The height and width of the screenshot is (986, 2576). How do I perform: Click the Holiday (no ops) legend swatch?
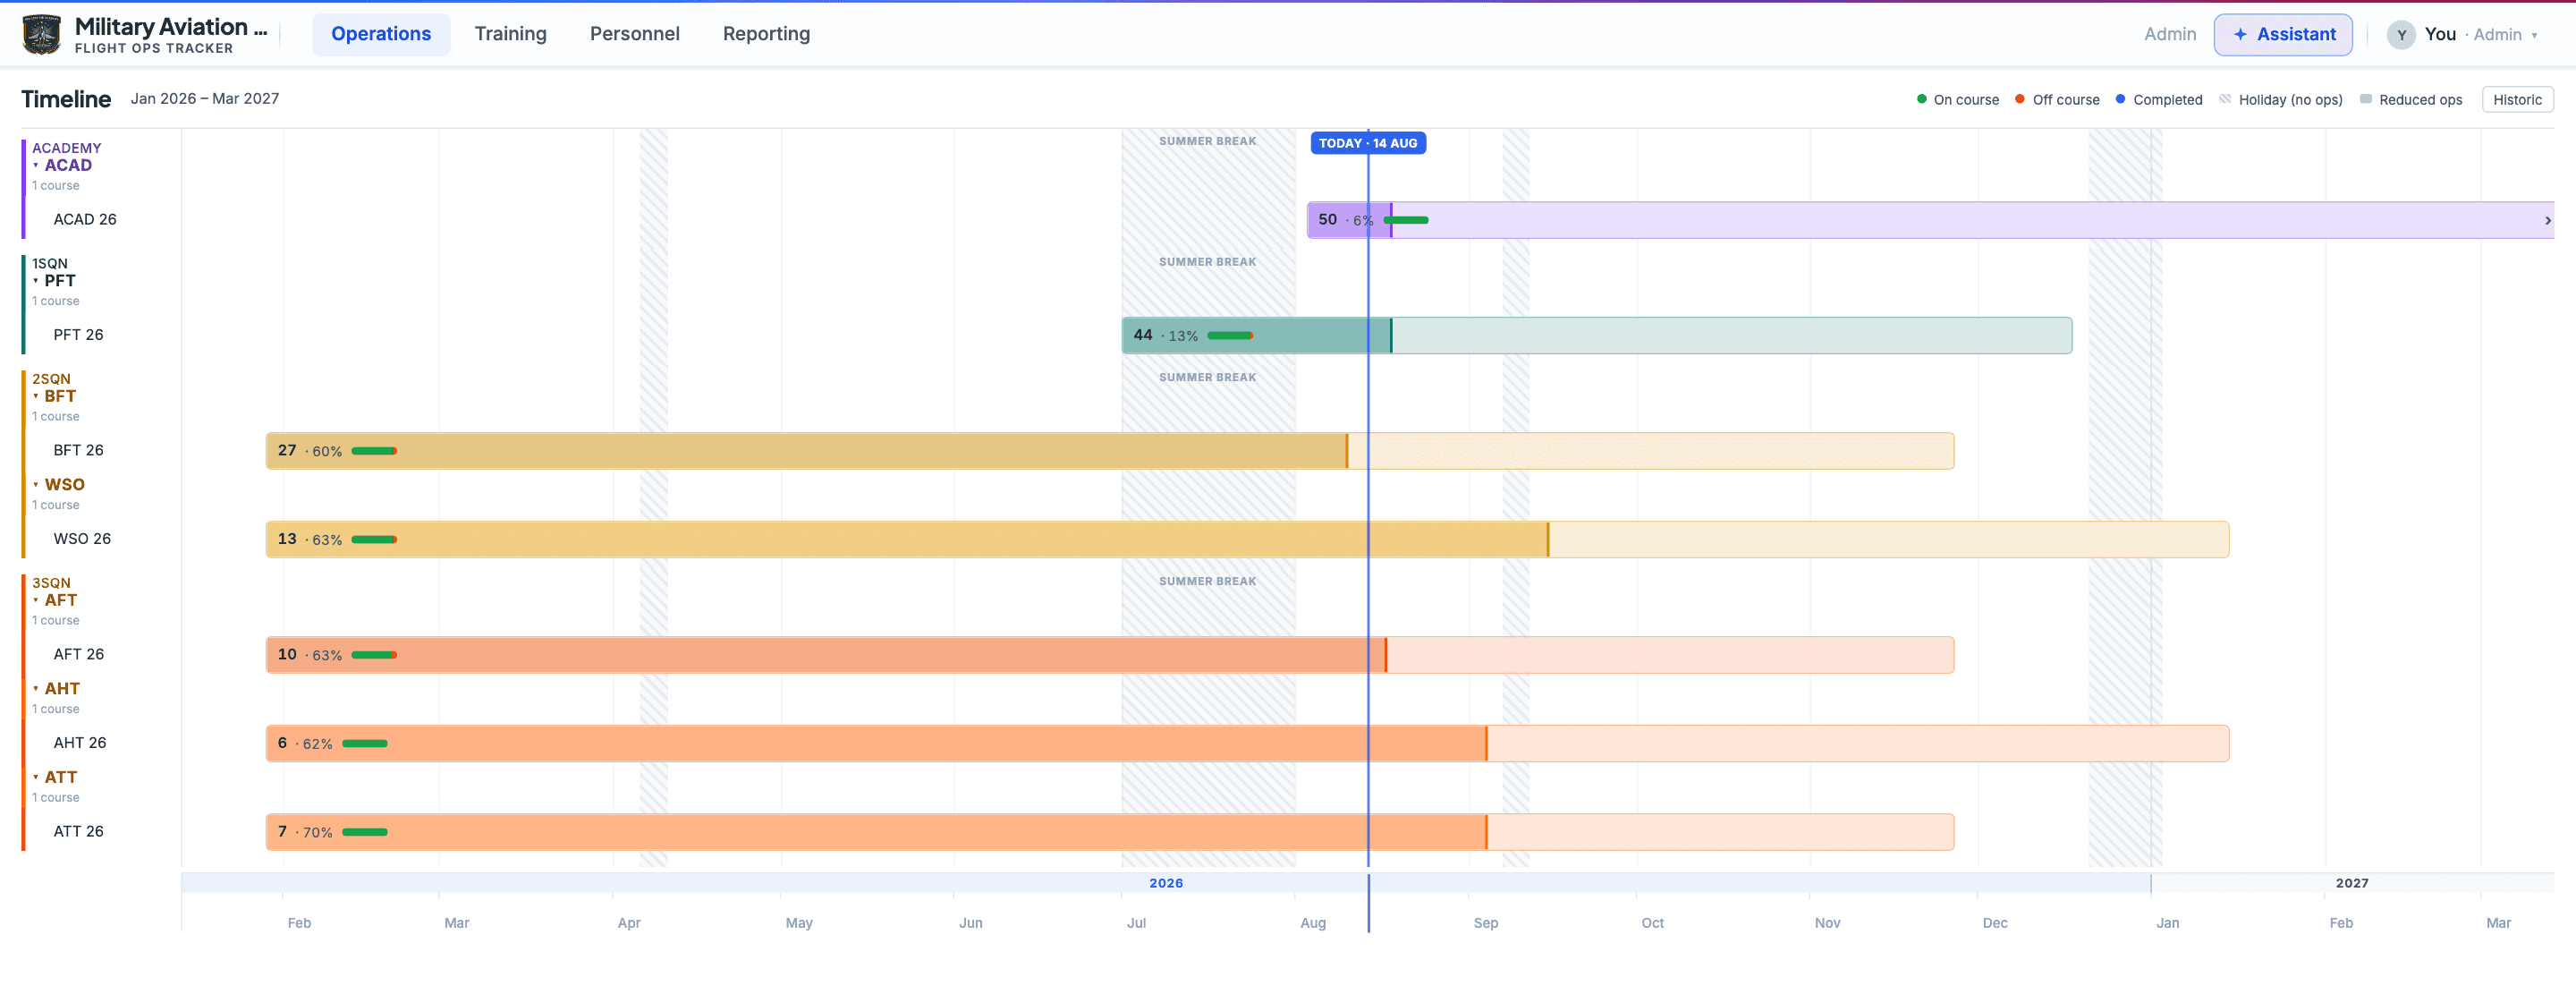(x=2225, y=99)
